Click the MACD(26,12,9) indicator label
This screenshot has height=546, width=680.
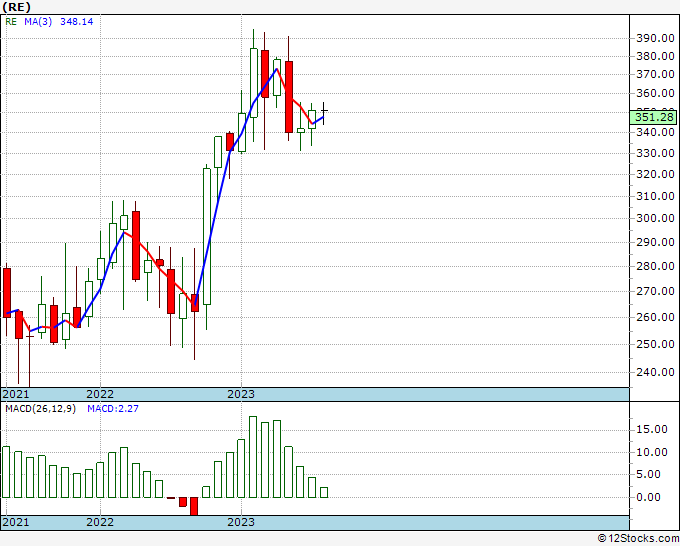click(40, 409)
